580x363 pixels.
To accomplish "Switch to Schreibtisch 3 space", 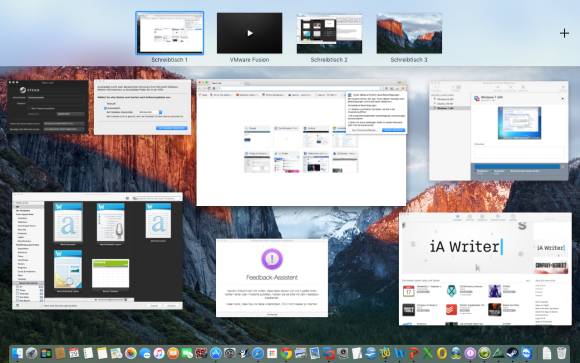I will pos(409,33).
